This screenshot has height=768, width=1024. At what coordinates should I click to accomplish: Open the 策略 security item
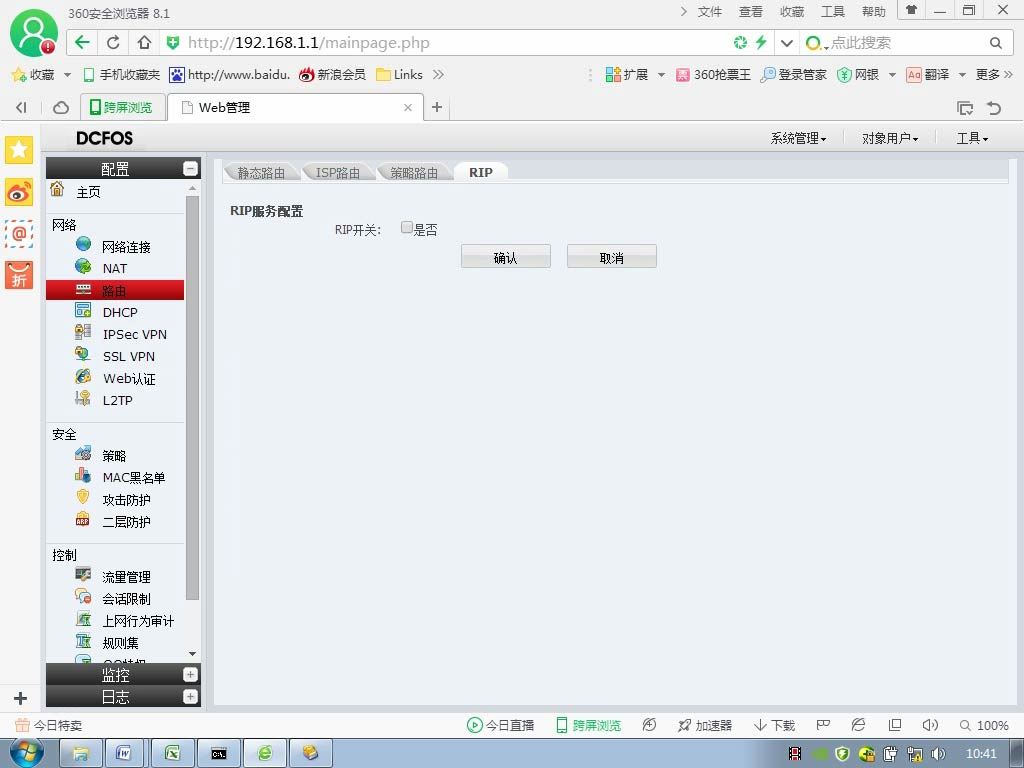114,455
